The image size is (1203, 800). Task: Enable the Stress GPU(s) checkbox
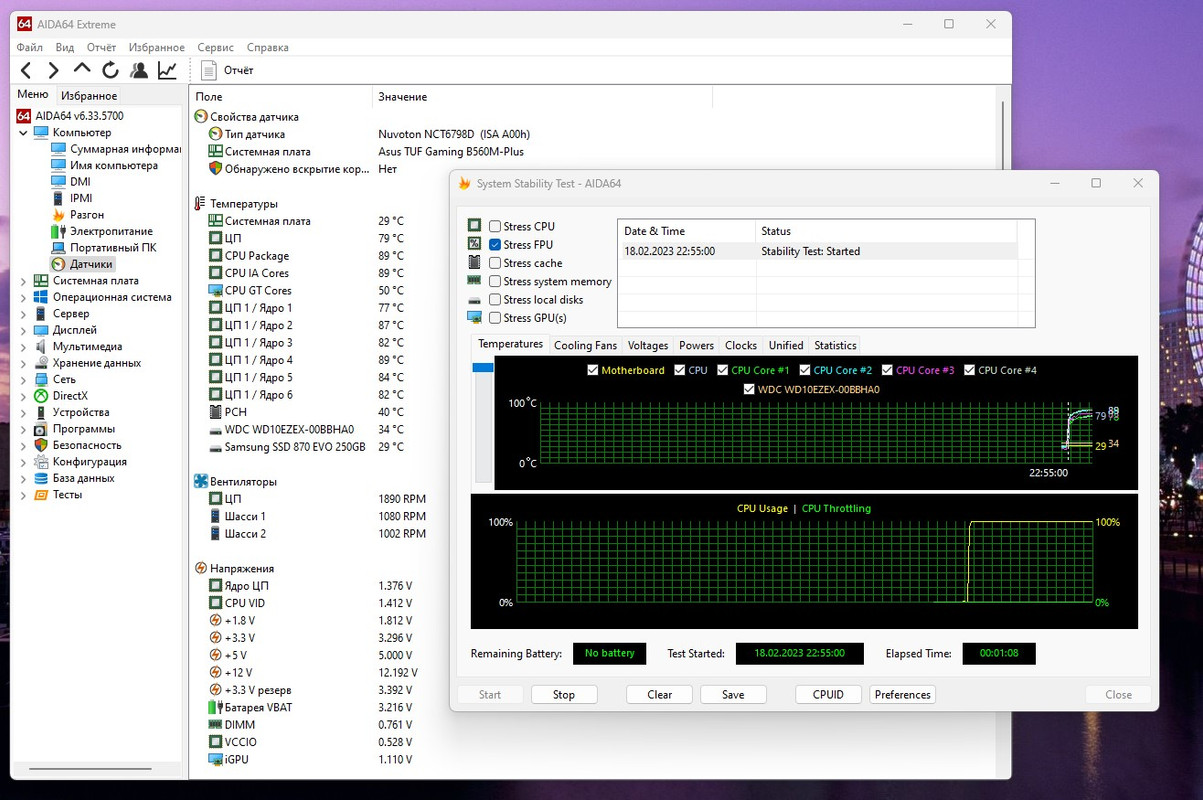pos(495,318)
